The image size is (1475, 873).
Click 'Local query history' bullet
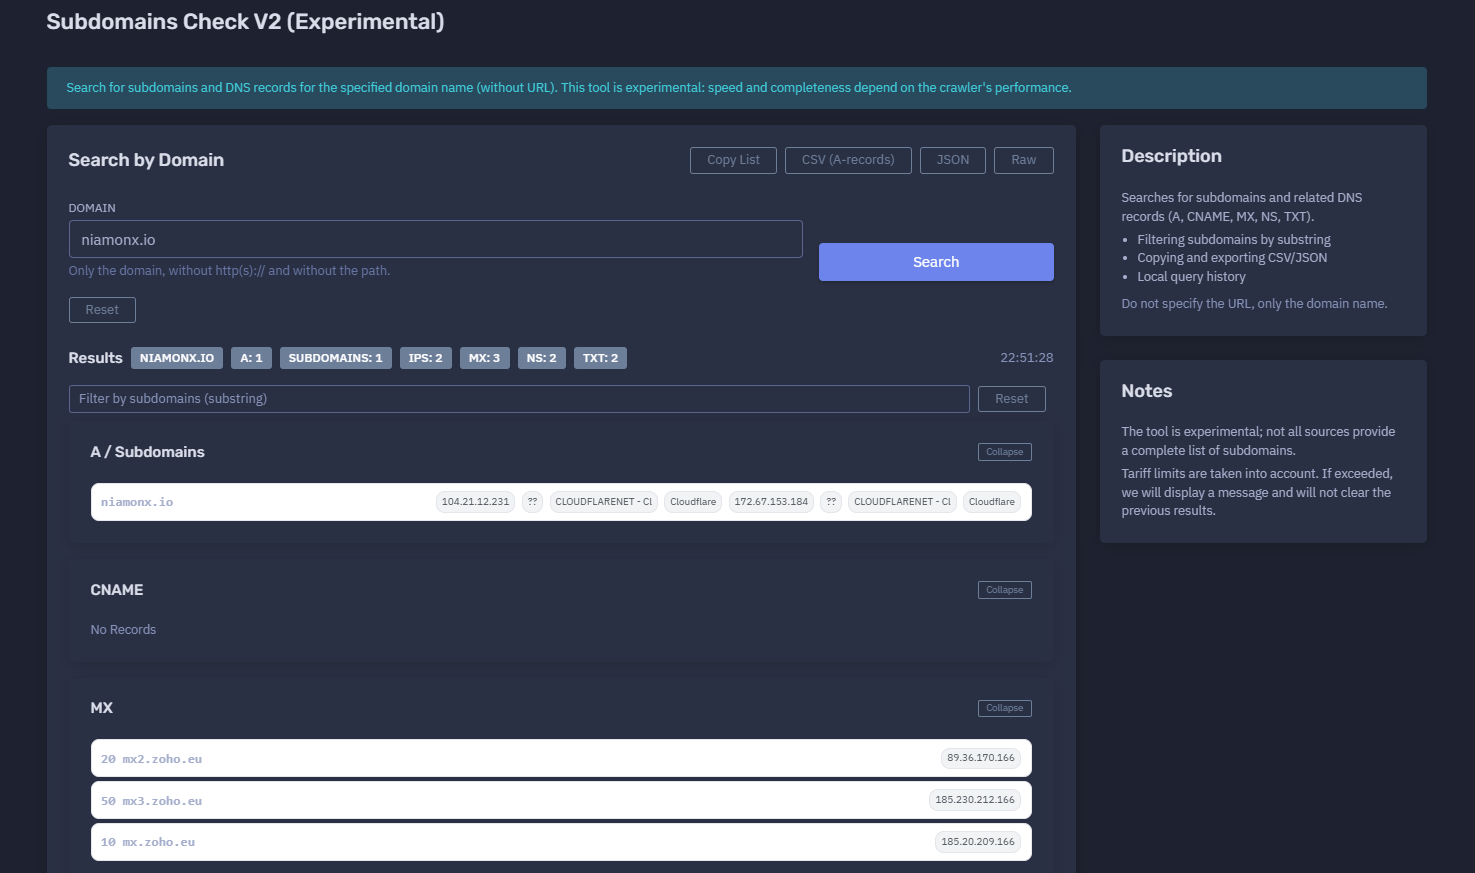(1191, 277)
